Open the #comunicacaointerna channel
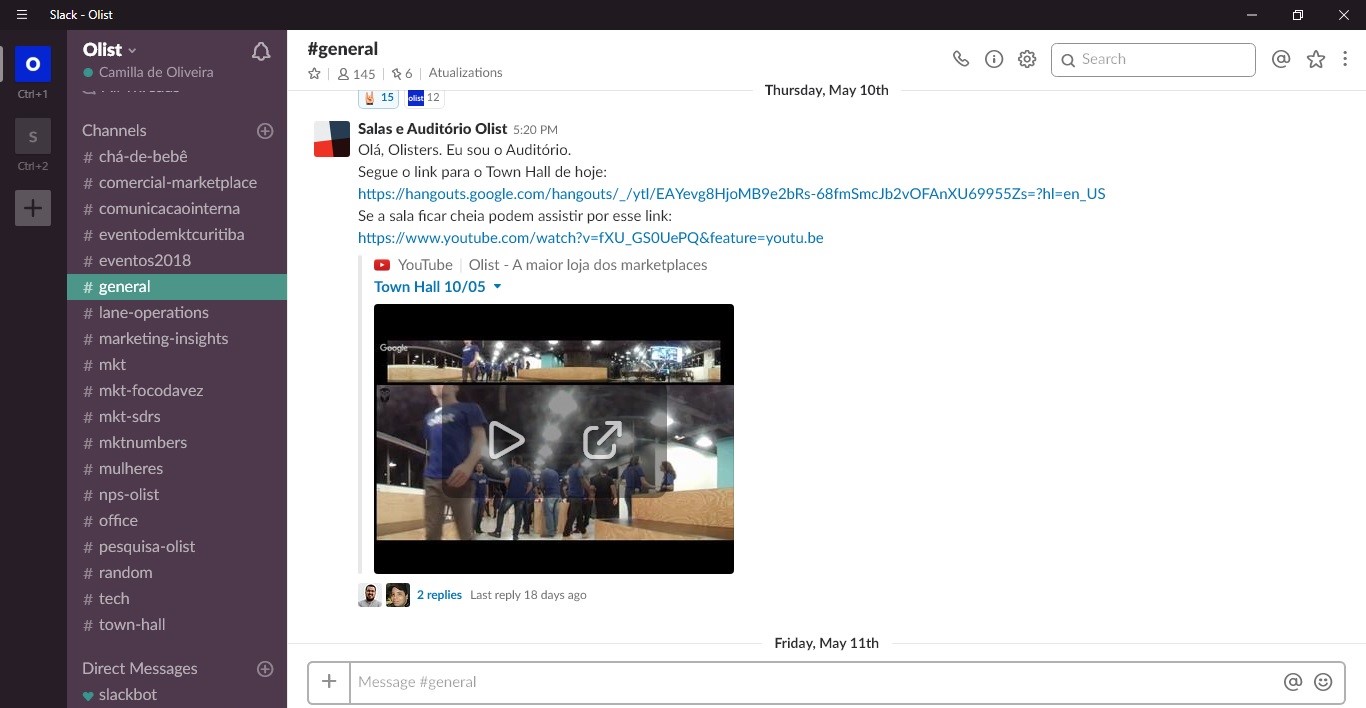 click(177, 209)
